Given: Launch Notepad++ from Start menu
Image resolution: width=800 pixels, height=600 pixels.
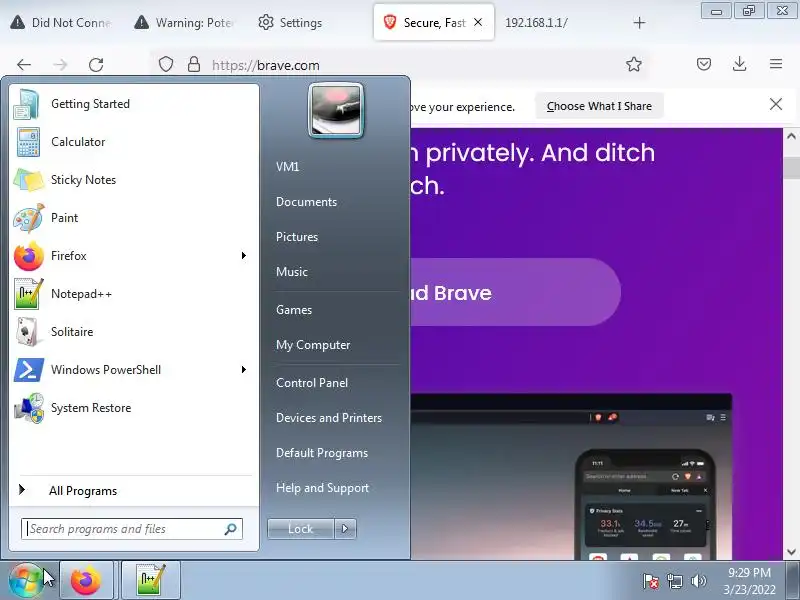Looking at the screenshot, I should click(x=134, y=294).
